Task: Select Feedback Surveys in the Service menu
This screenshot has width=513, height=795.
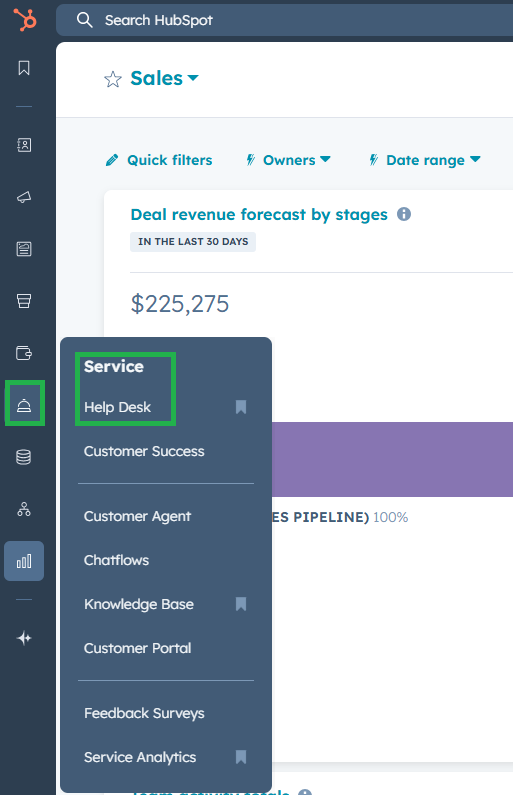Action: (144, 713)
